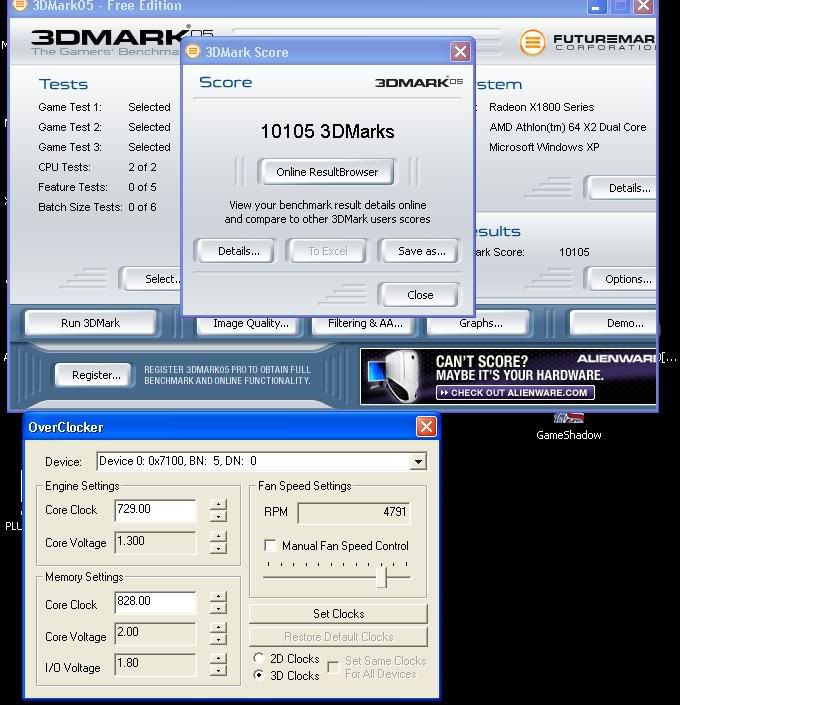The image size is (840, 705).
Task: Launch the Demo button
Action: (x=614, y=323)
